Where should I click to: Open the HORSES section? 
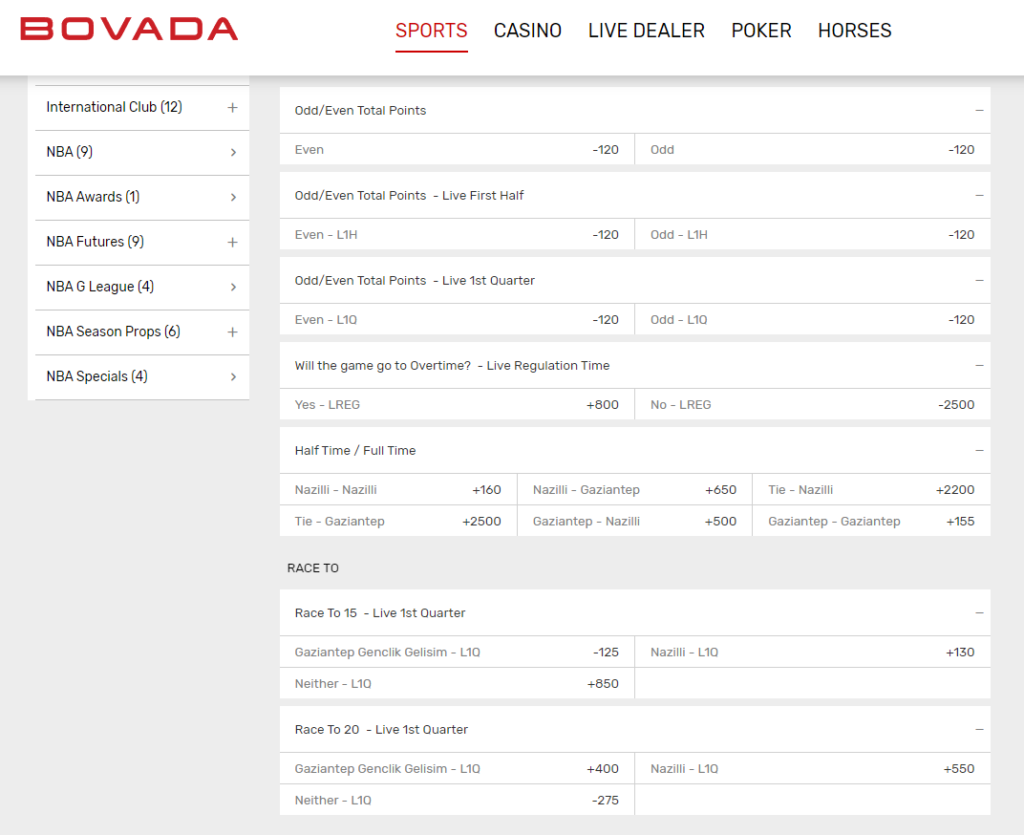pos(854,31)
